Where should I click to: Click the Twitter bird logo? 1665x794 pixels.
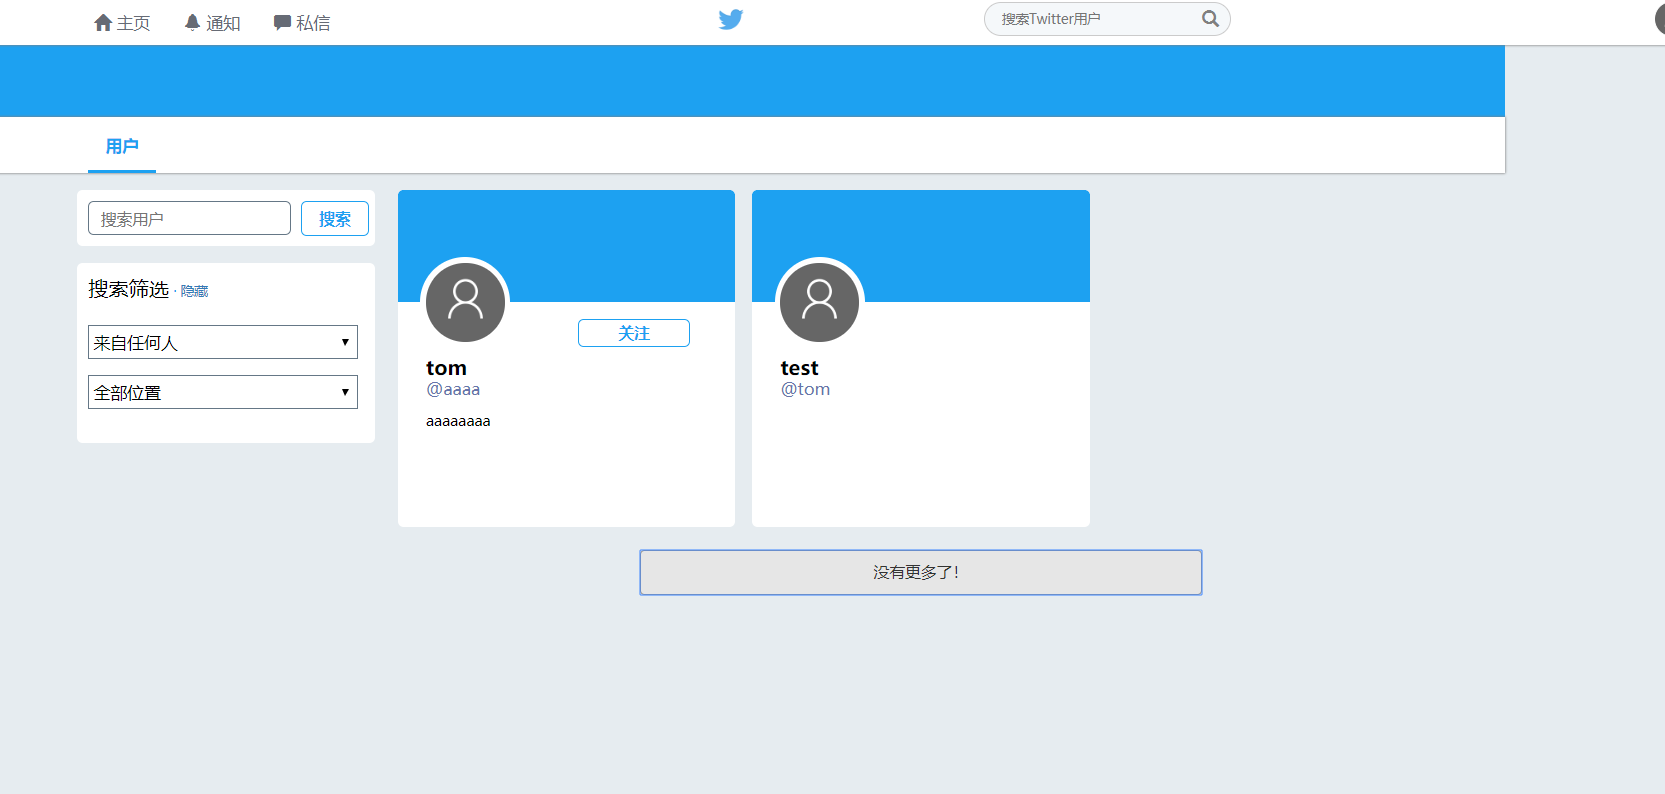pyautogui.click(x=731, y=19)
